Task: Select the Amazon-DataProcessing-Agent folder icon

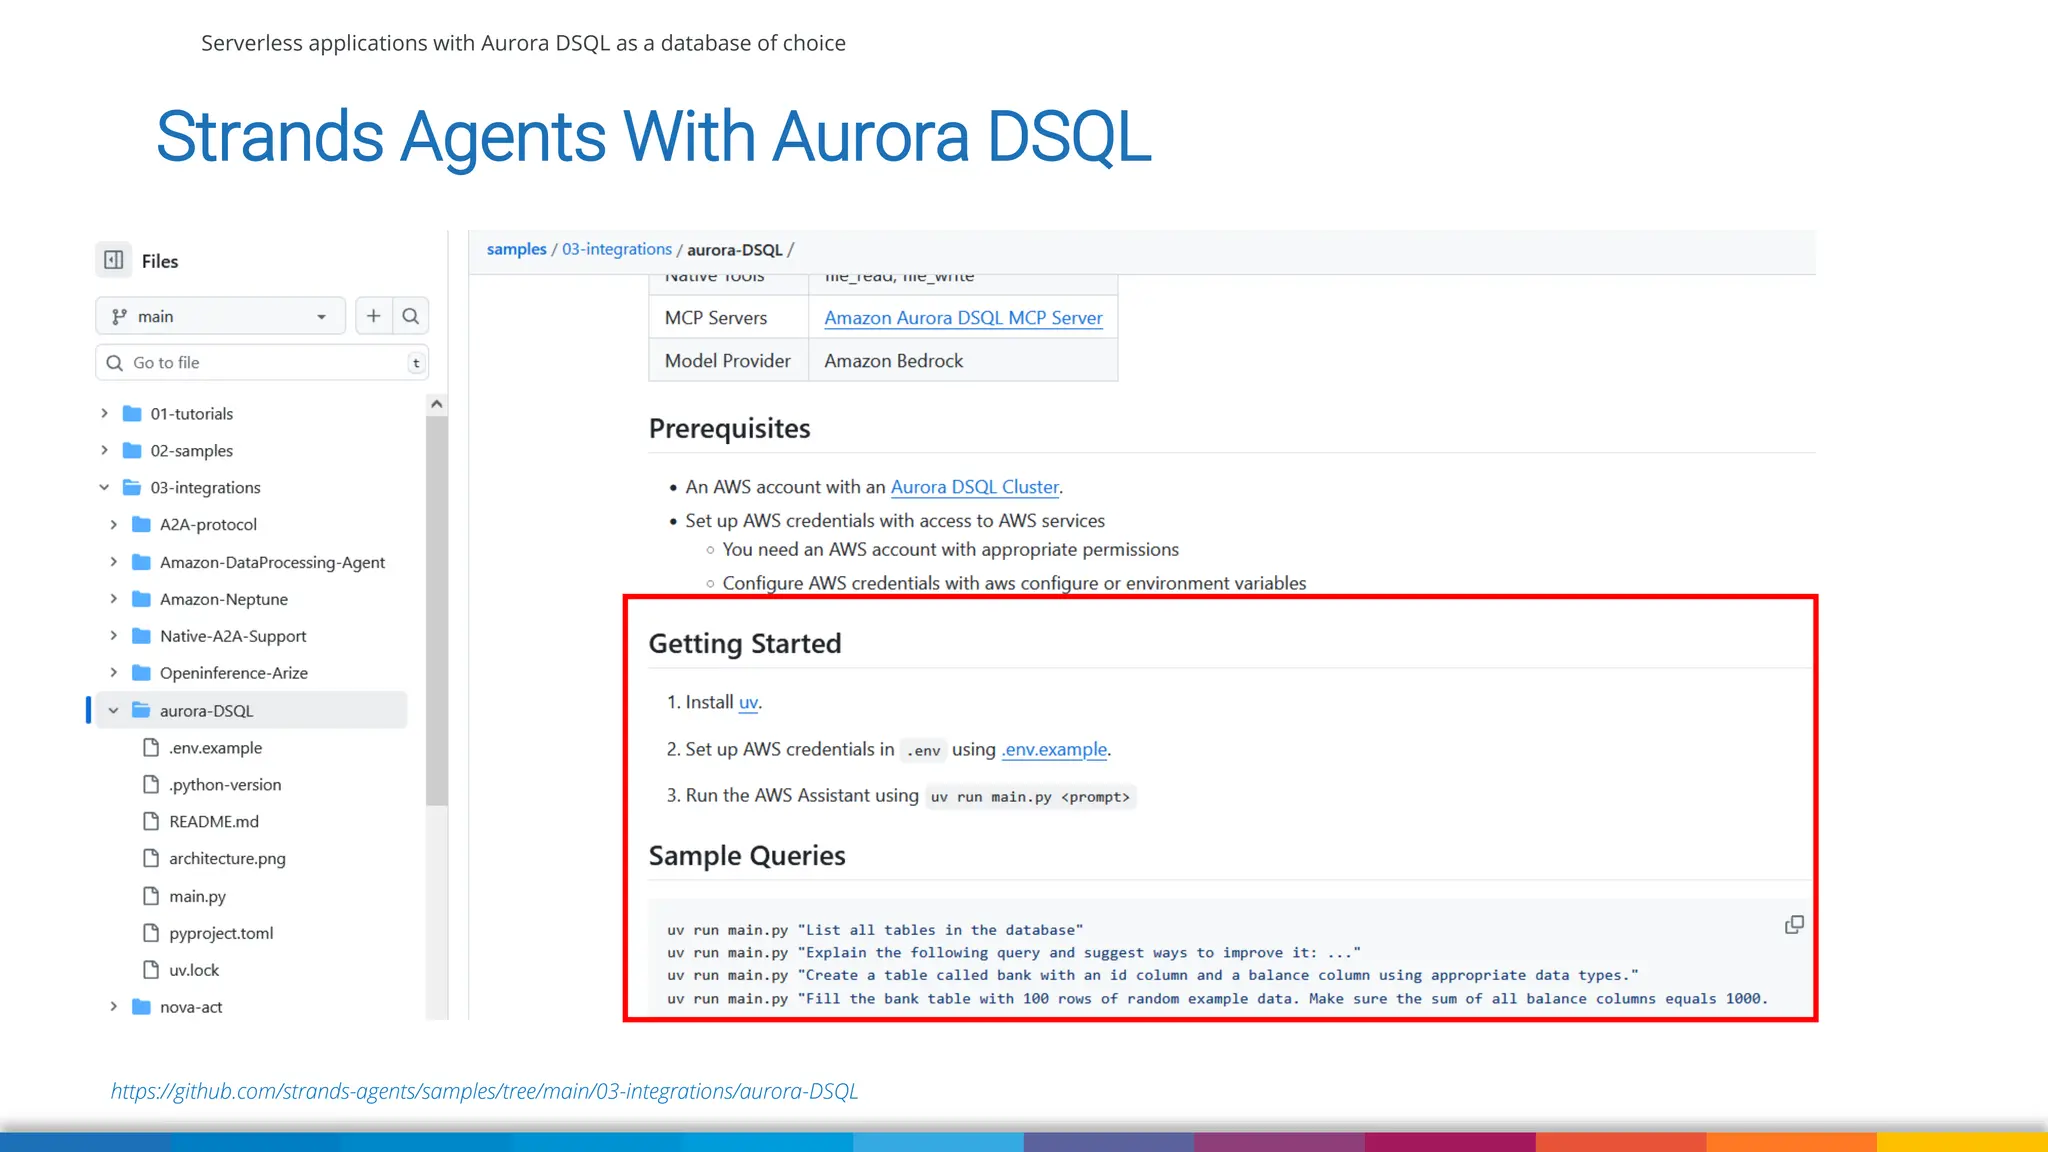Action: pos(141,562)
